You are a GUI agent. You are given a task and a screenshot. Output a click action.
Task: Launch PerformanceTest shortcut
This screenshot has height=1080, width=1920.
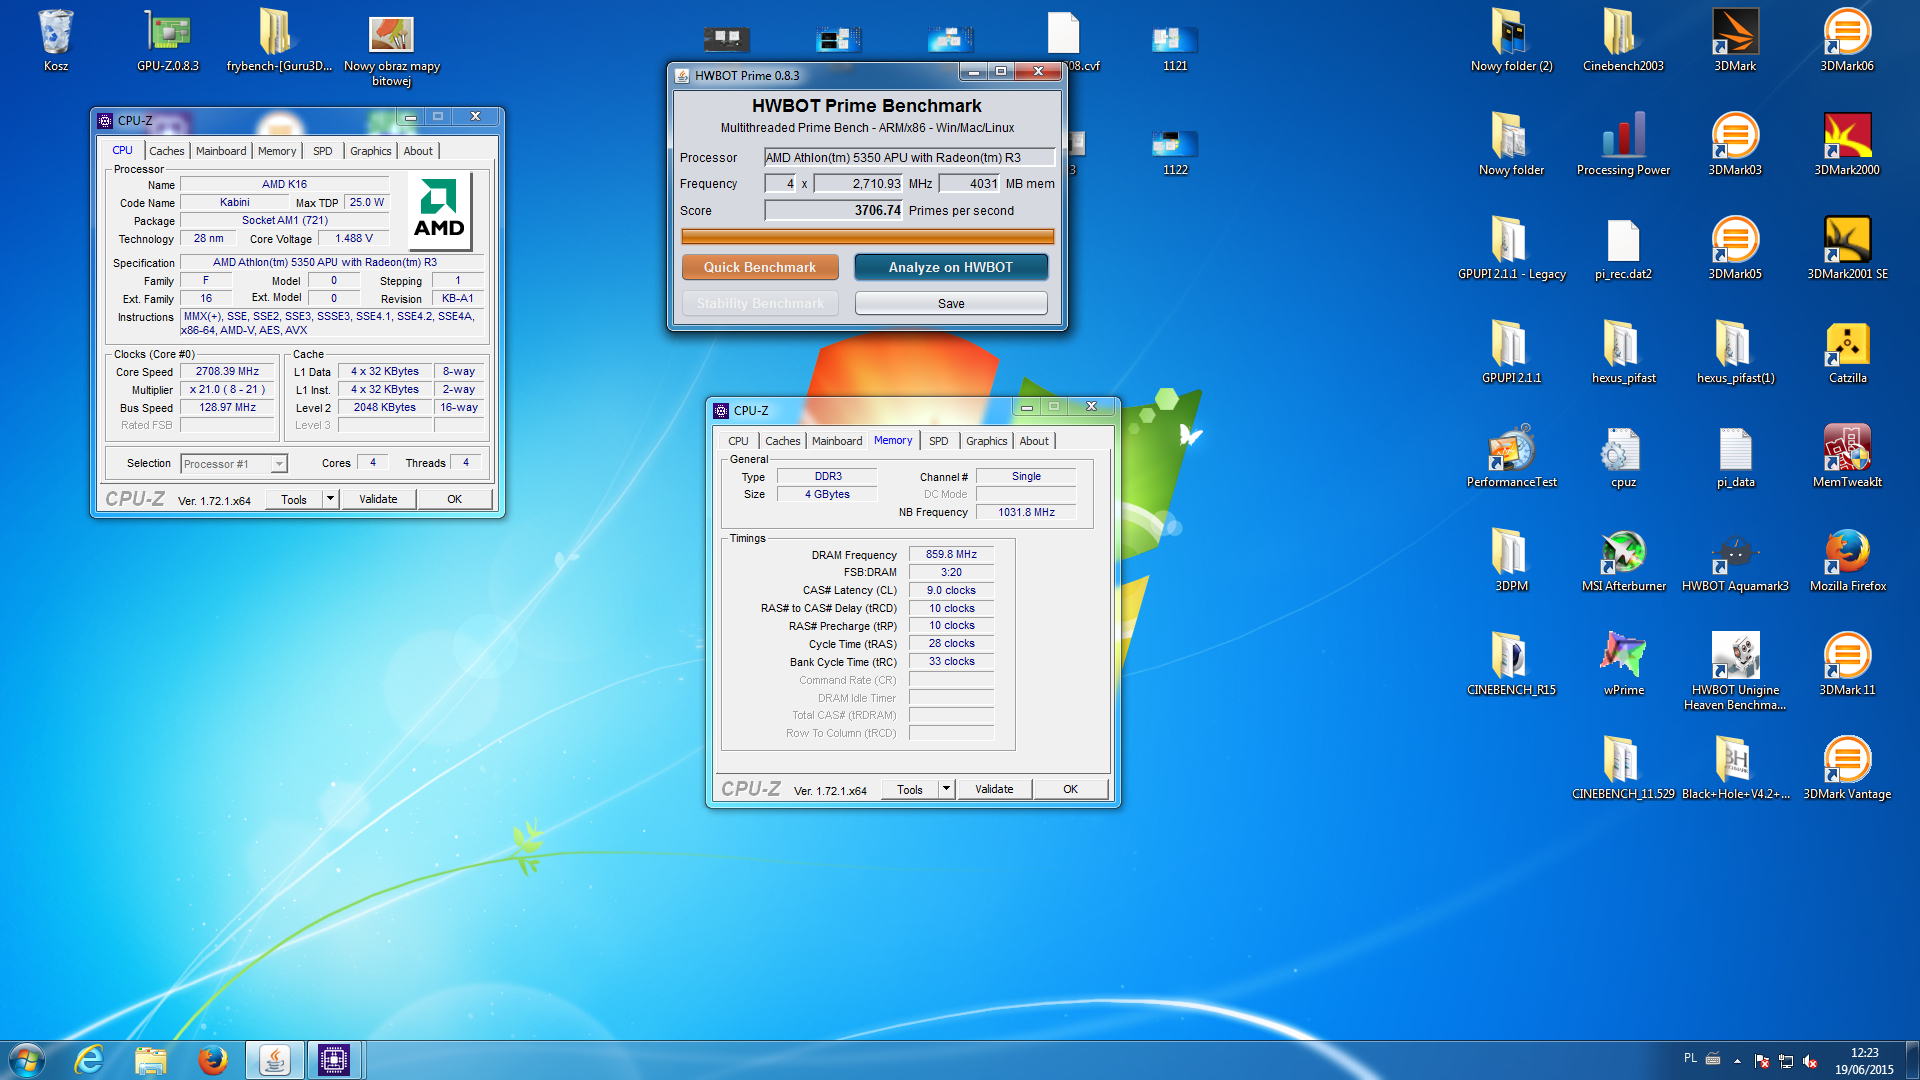[1511, 457]
